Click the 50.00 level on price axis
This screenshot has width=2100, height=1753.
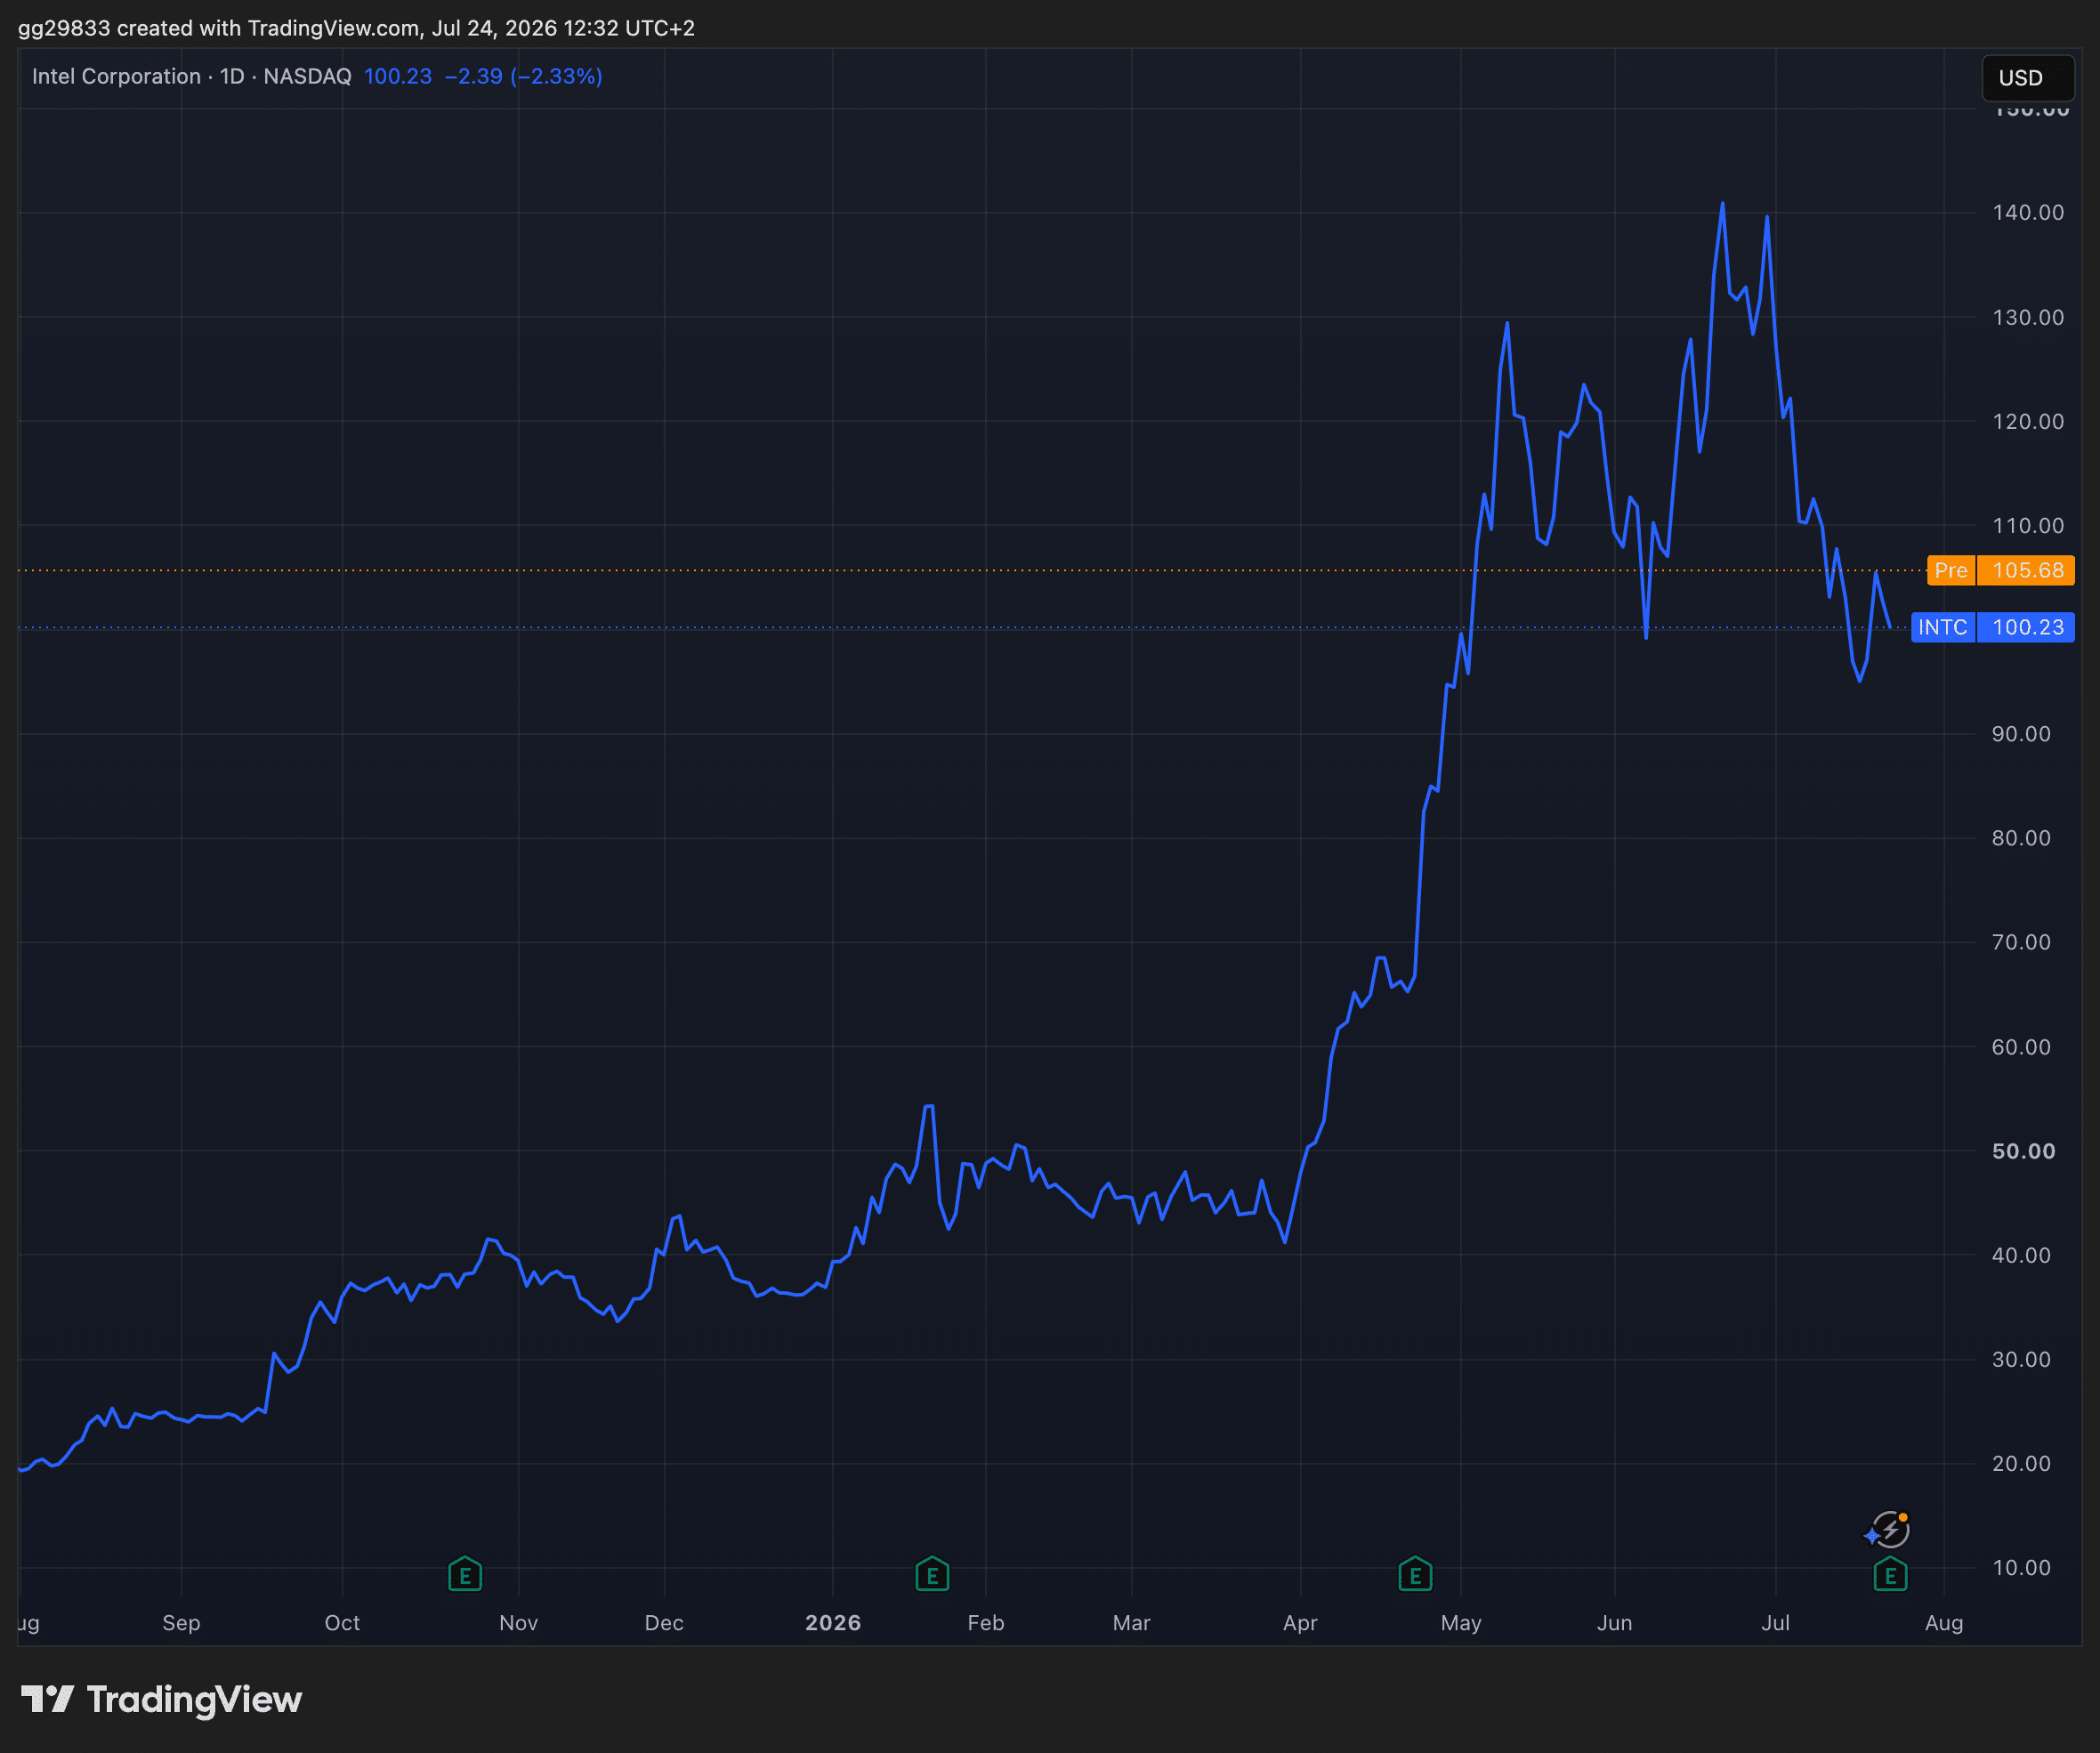tap(2024, 1151)
